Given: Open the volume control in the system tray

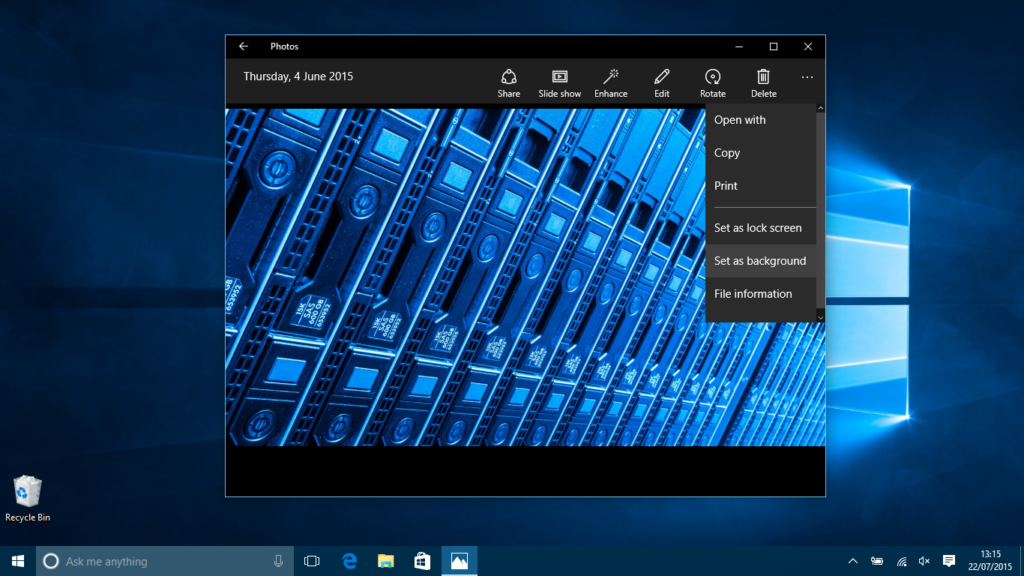Looking at the screenshot, I should (x=922, y=561).
